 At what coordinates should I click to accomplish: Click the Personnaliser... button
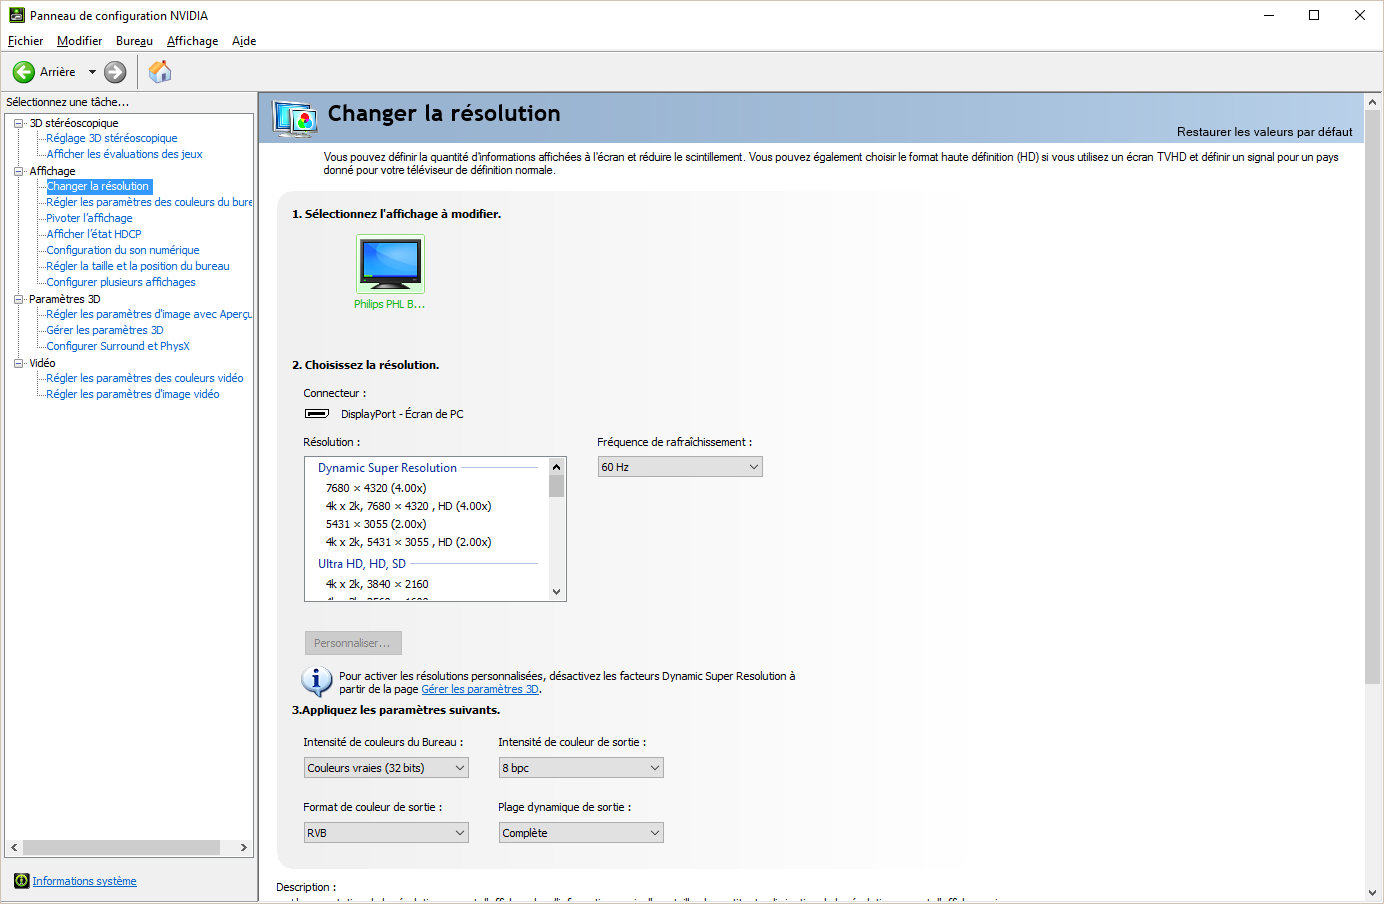tap(353, 643)
